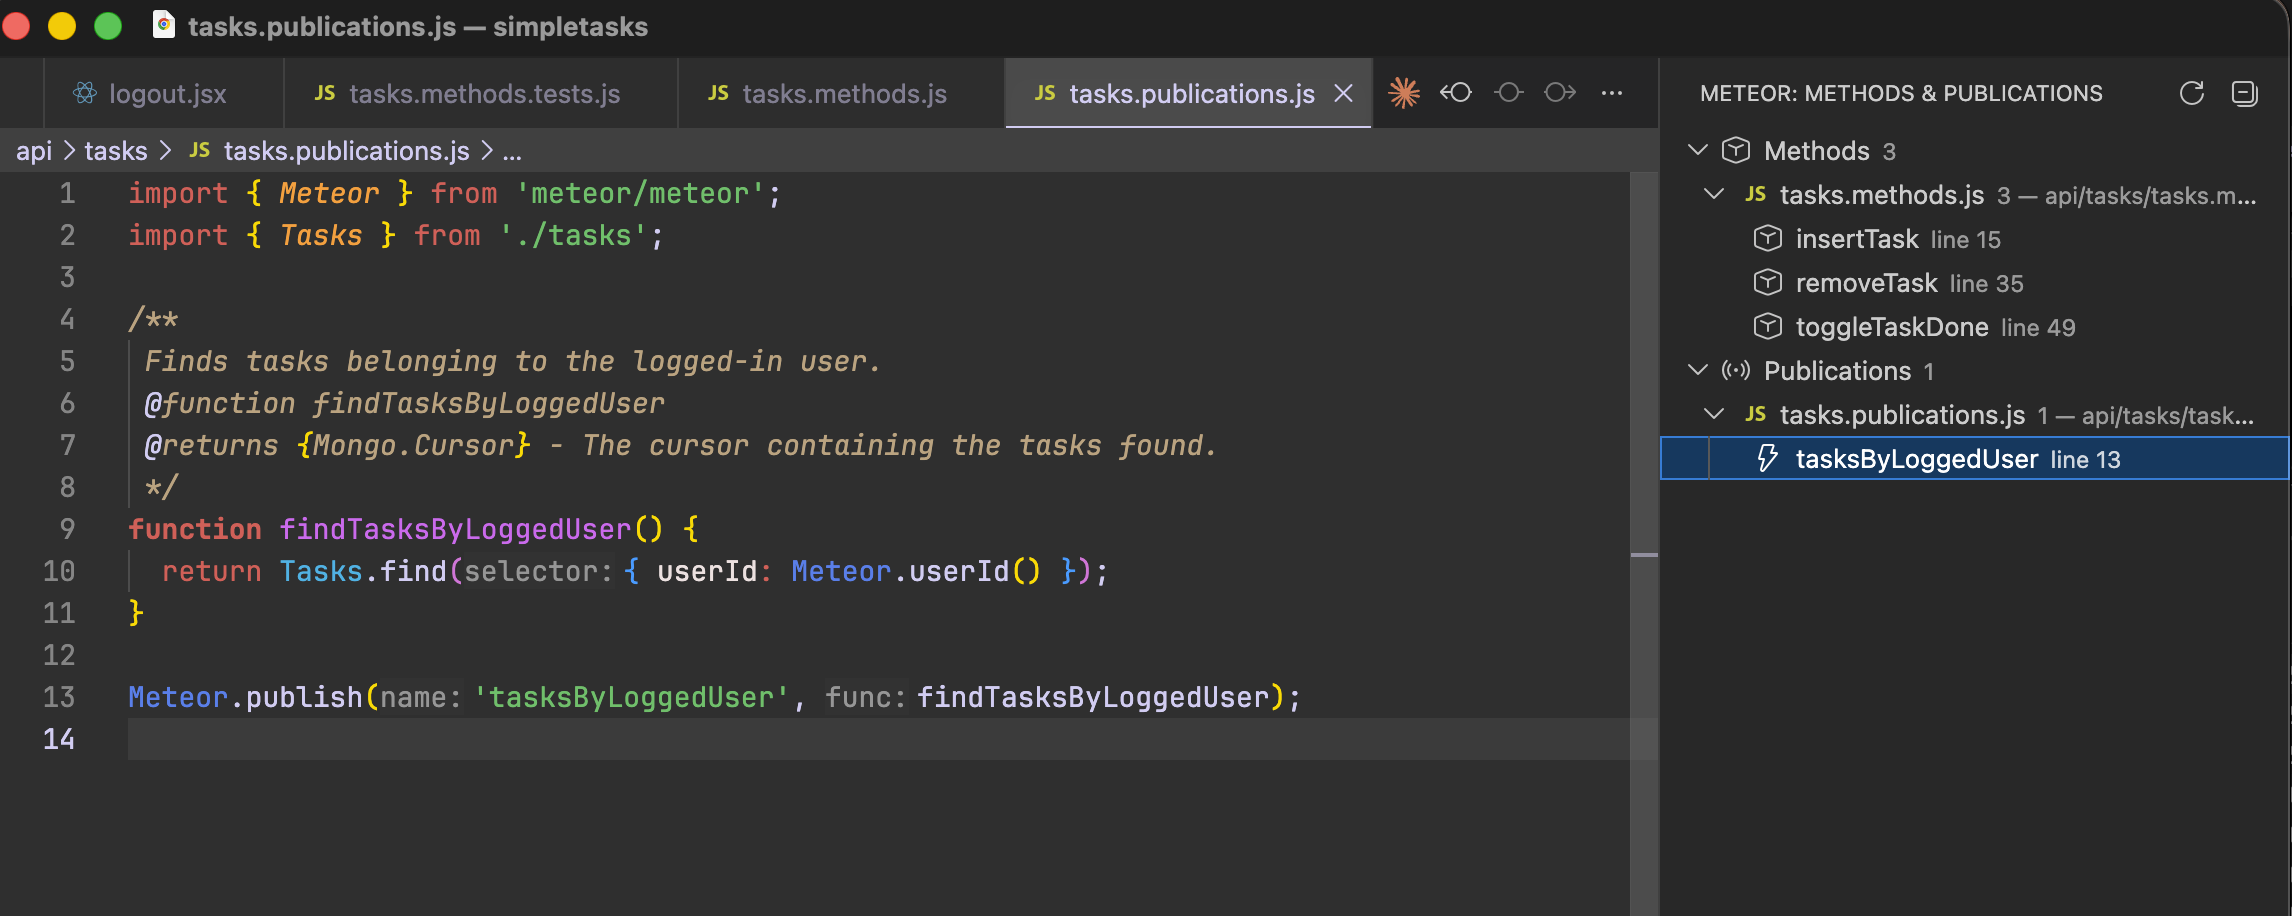Viewport: 2292px width, 916px height.
Task: Go to next change arrow icon
Action: [x=1560, y=93]
